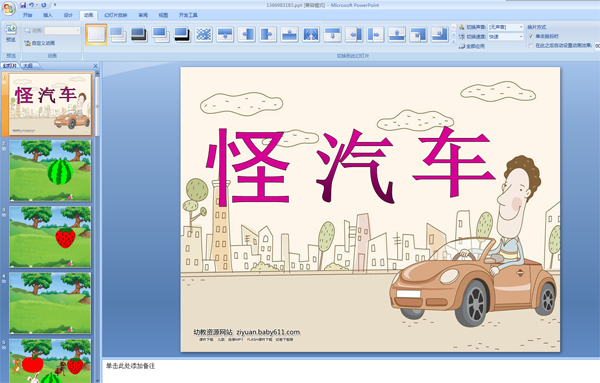Select the Cut Through Black transition
The width and height of the screenshot is (600, 383).
[182, 34]
